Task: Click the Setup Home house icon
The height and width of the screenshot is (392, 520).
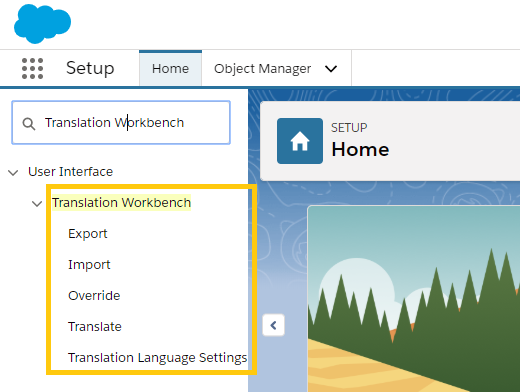Action: click(300, 141)
